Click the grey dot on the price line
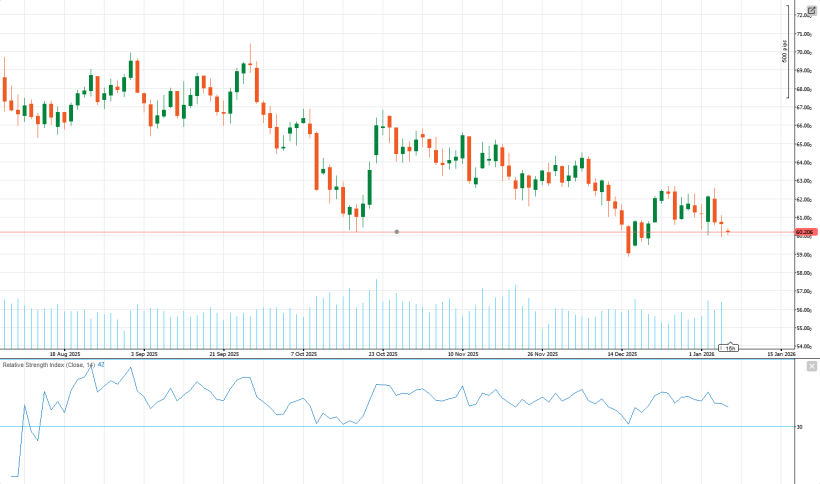 point(397,232)
